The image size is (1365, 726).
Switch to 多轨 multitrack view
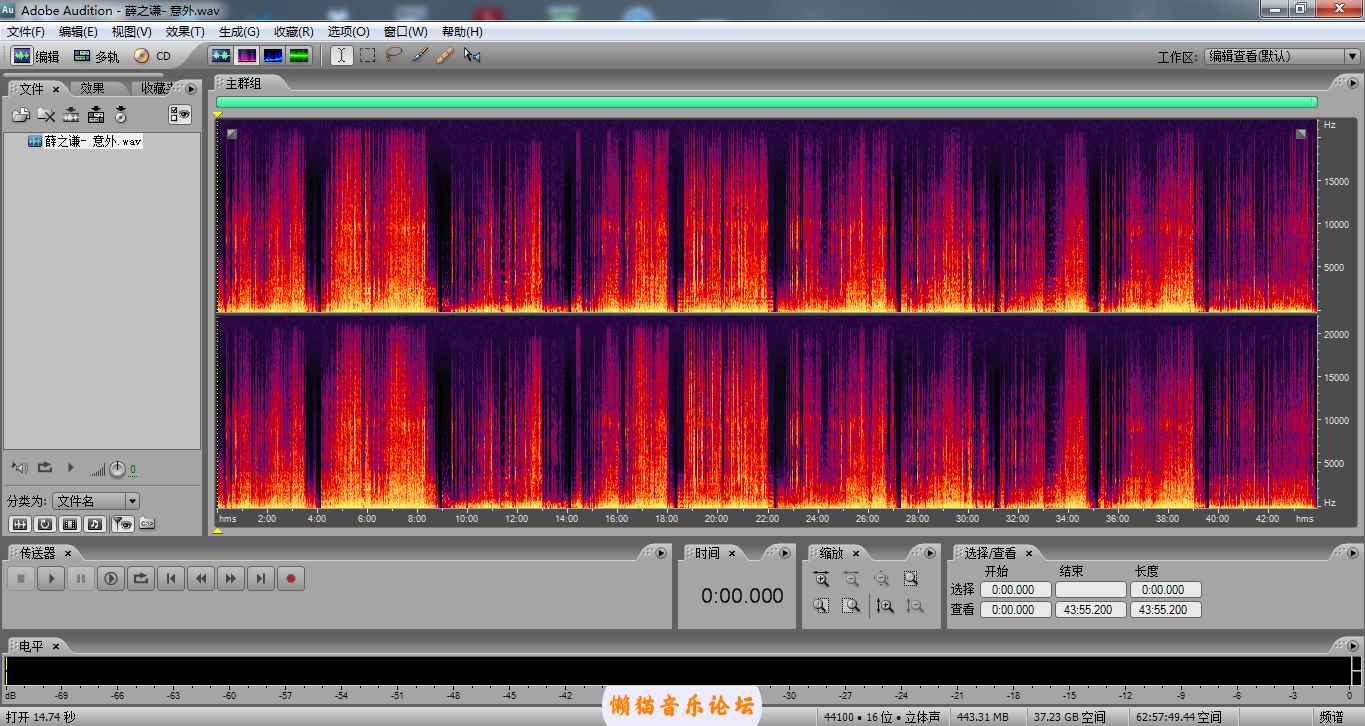click(x=97, y=57)
